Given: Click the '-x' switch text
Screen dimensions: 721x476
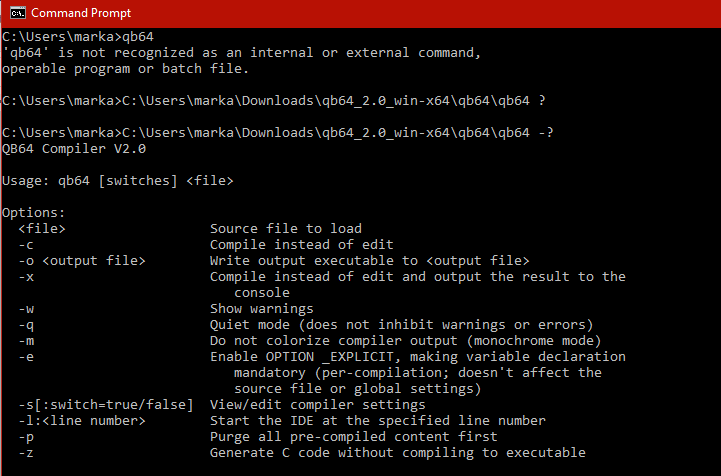Looking at the screenshot, I should (26, 277).
